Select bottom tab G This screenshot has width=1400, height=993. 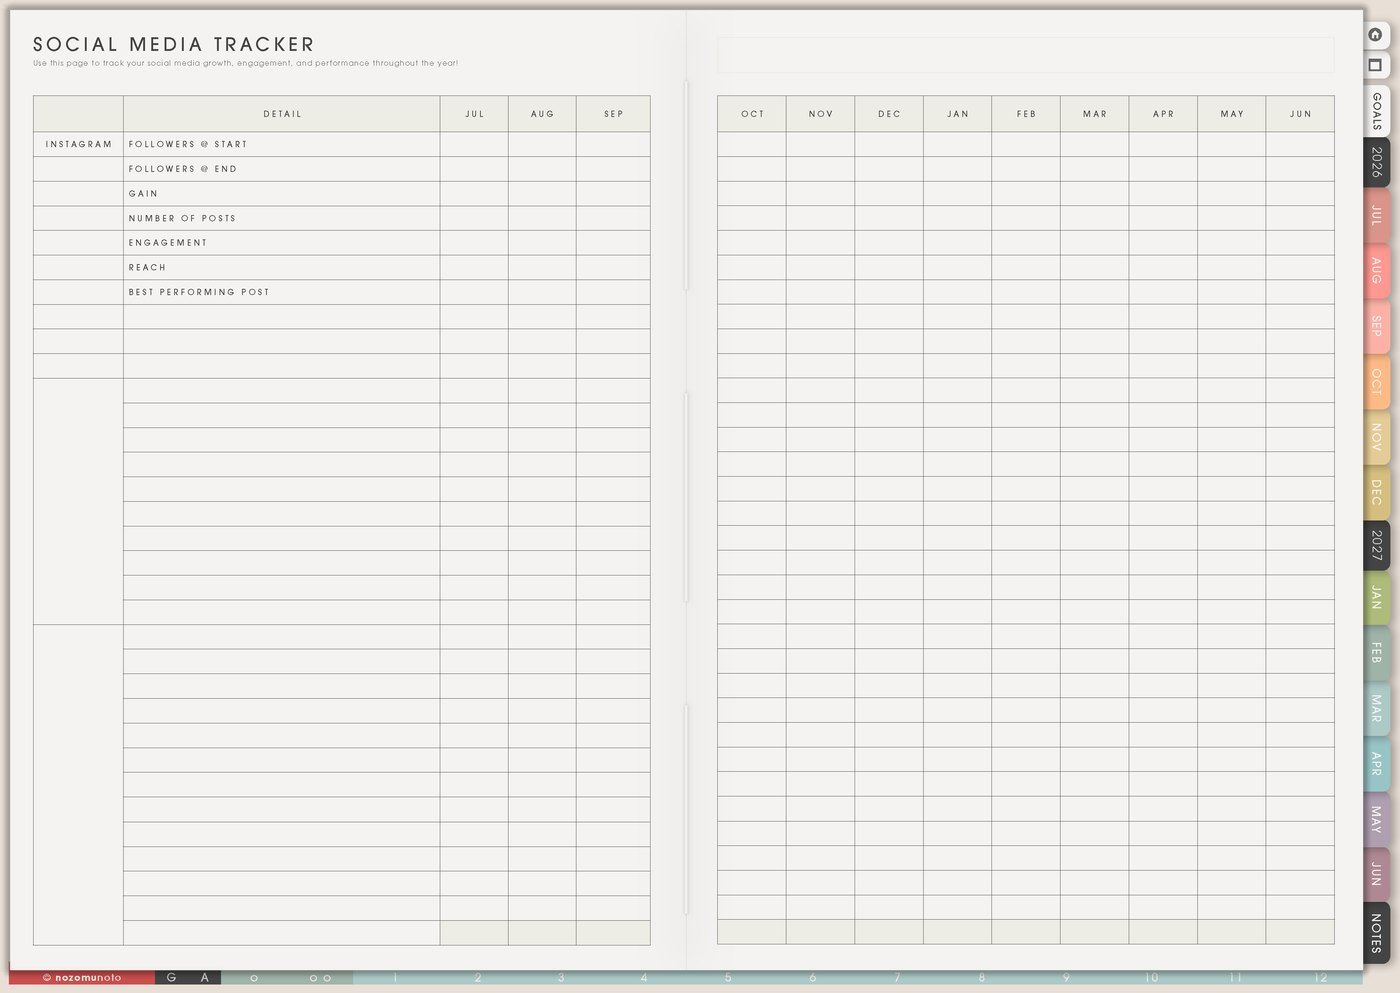pos(171,977)
